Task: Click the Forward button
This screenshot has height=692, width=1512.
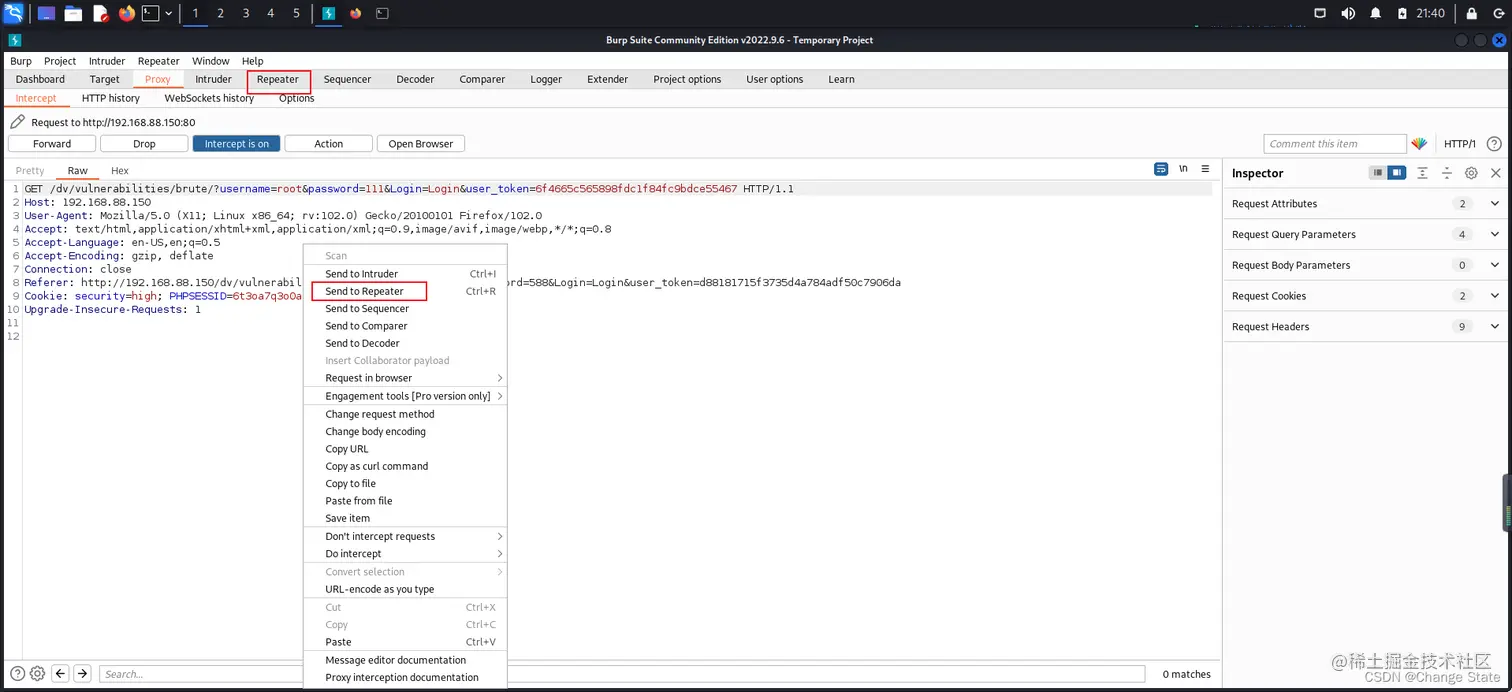Action: [52, 144]
